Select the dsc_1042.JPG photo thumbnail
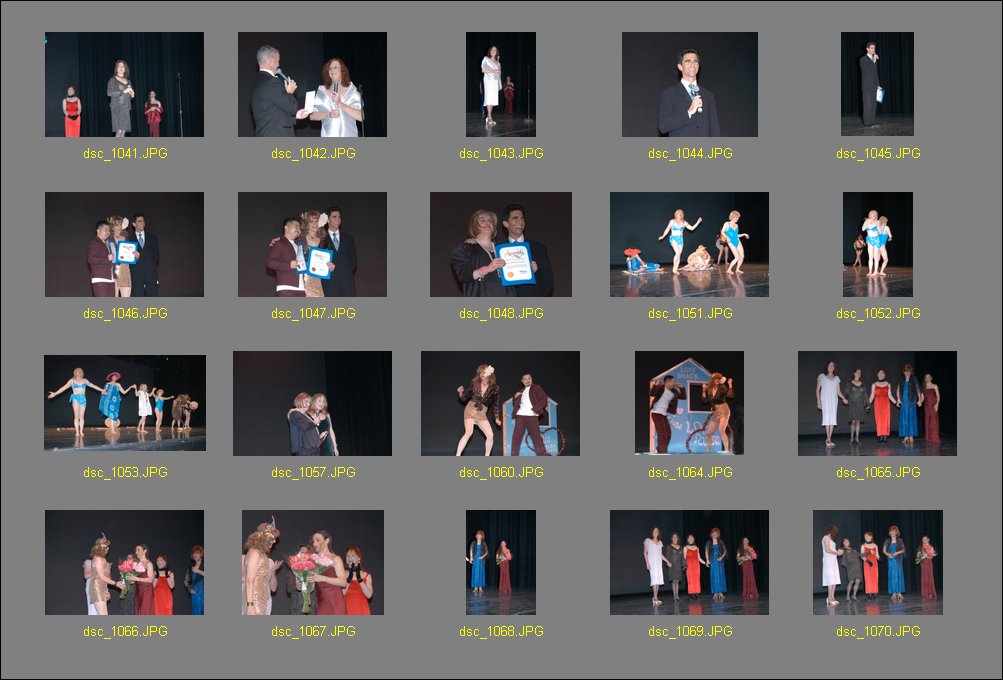This screenshot has width=1003, height=680. [312, 84]
